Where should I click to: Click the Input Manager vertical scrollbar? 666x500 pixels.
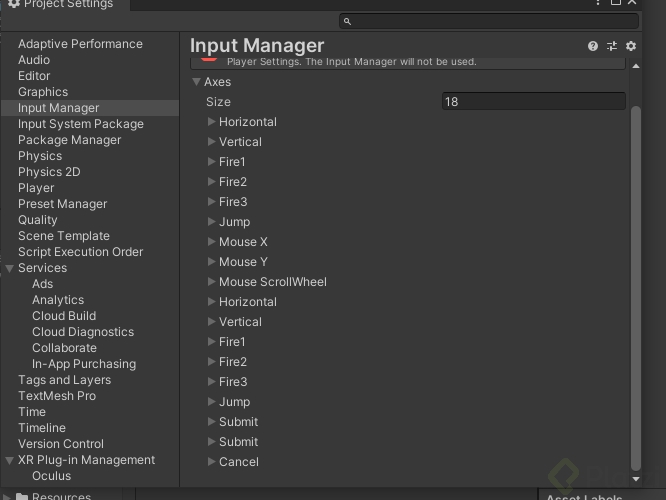[635, 289]
